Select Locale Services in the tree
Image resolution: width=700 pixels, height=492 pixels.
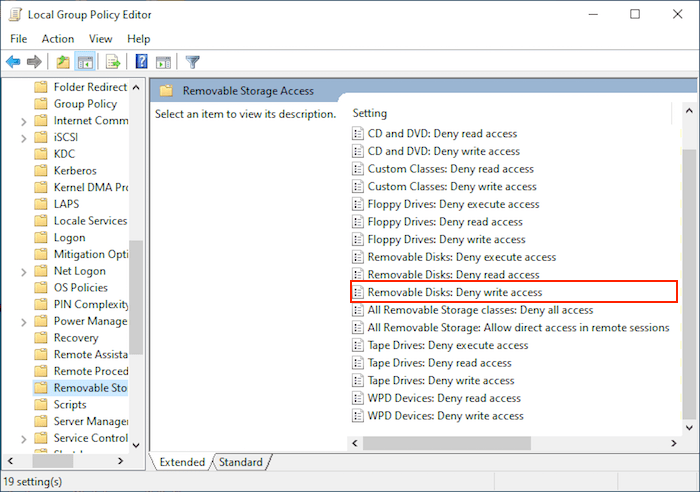pyautogui.click(x=90, y=221)
